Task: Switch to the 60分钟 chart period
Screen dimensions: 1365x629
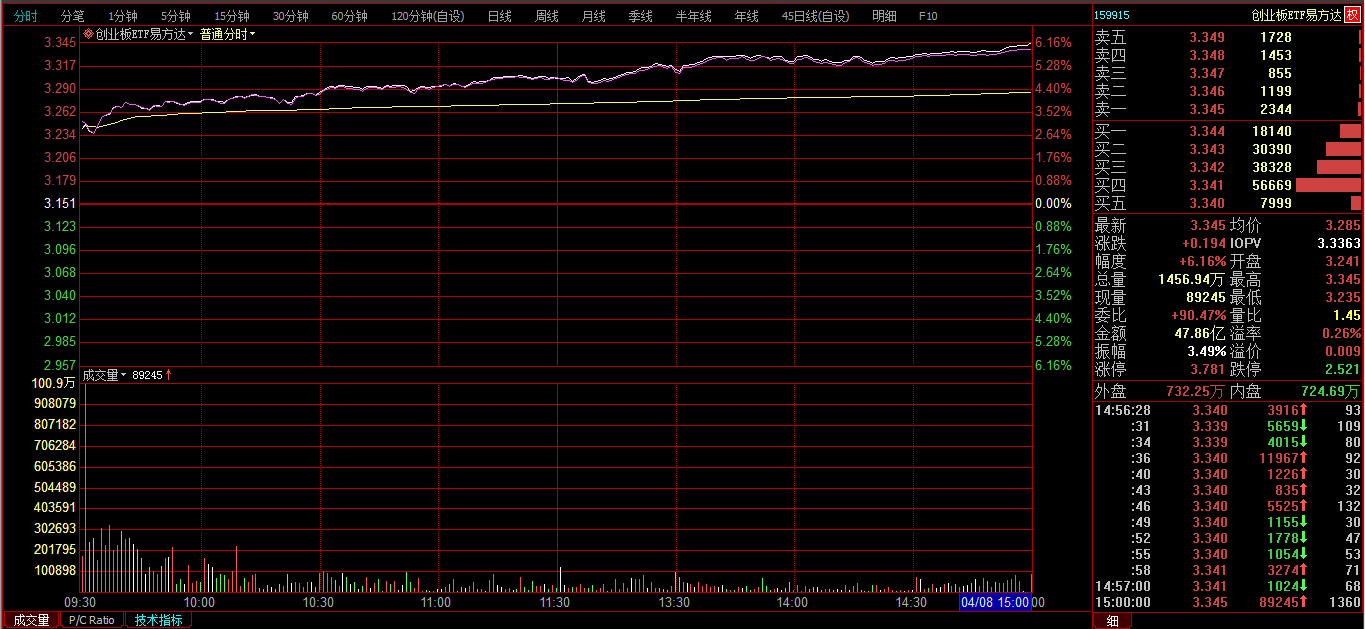Action: click(349, 16)
